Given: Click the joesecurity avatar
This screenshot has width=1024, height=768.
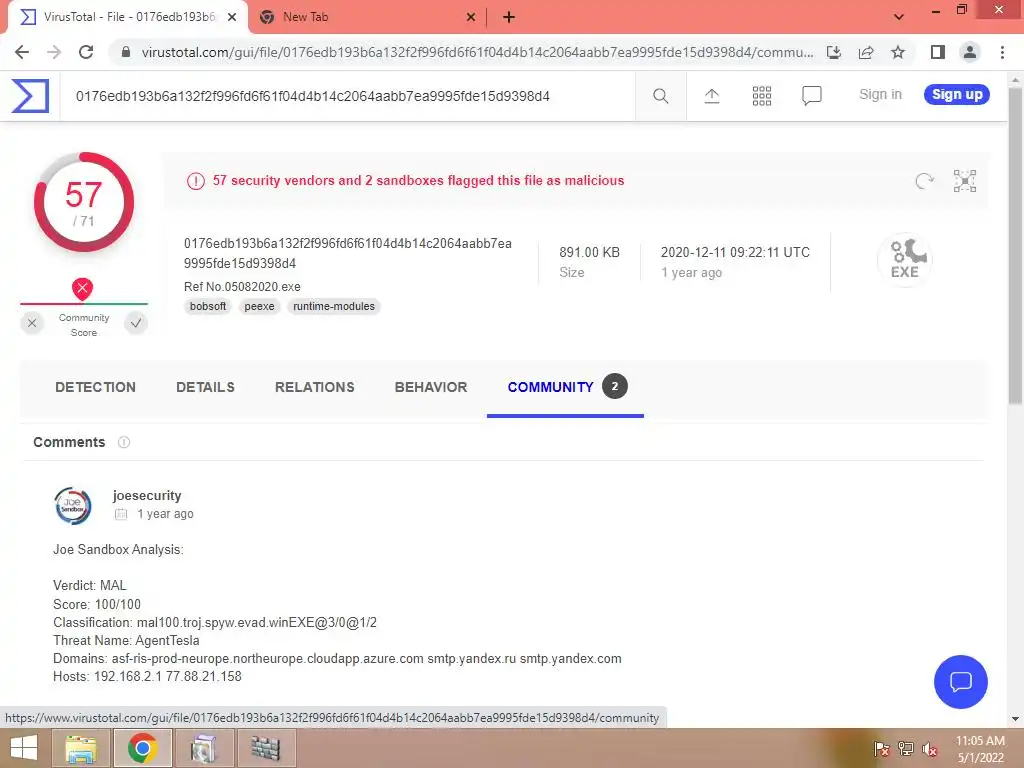Looking at the screenshot, I should click(x=72, y=506).
